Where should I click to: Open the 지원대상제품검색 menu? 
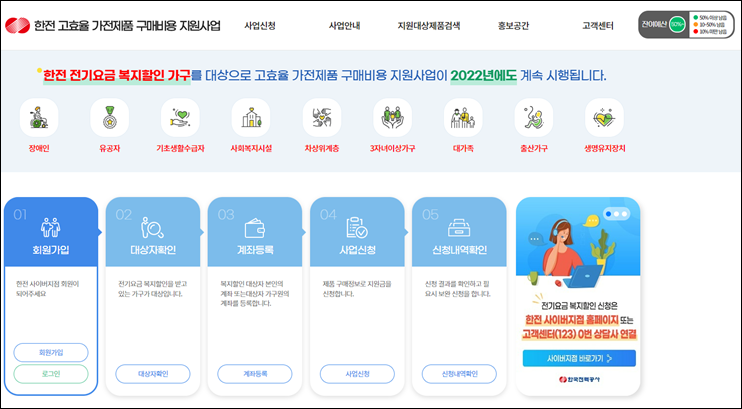429,26
